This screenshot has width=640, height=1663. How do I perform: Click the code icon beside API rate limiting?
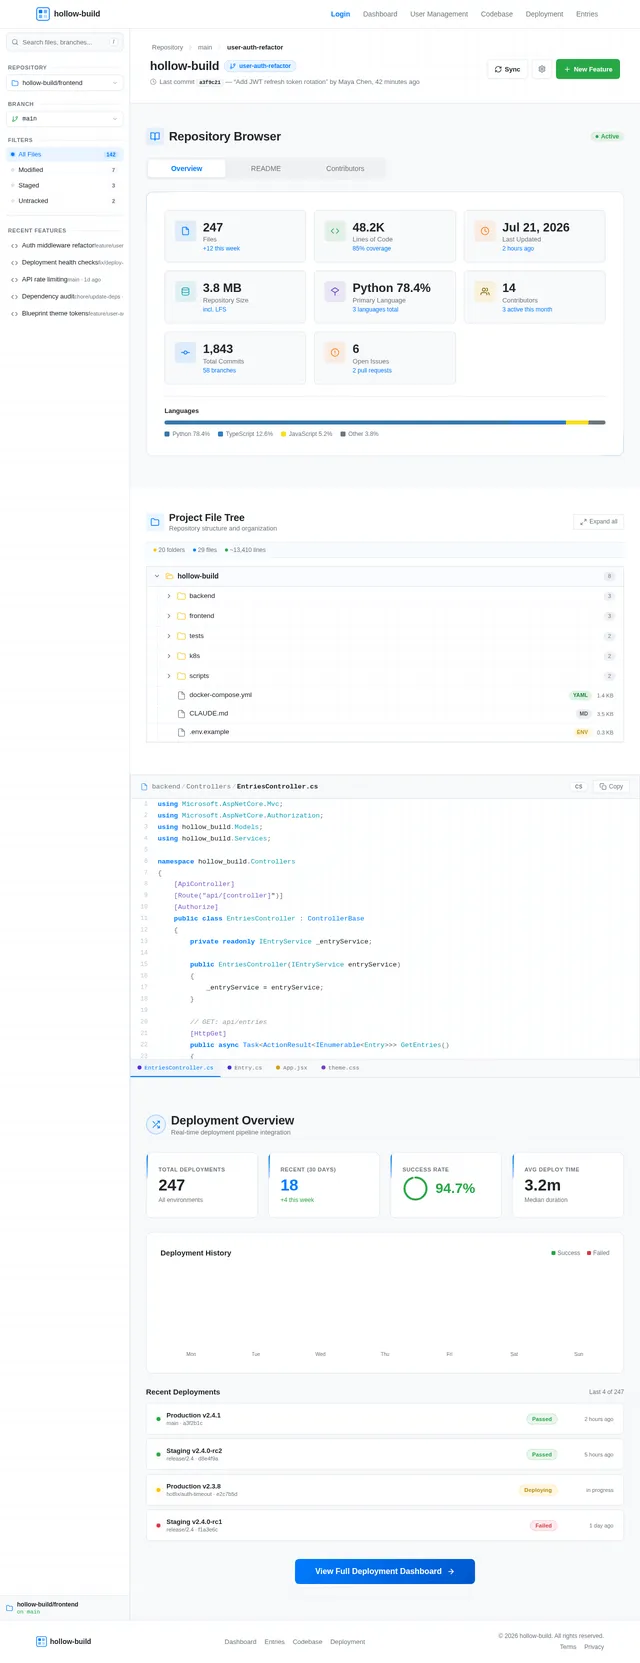pyautogui.click(x=14, y=280)
